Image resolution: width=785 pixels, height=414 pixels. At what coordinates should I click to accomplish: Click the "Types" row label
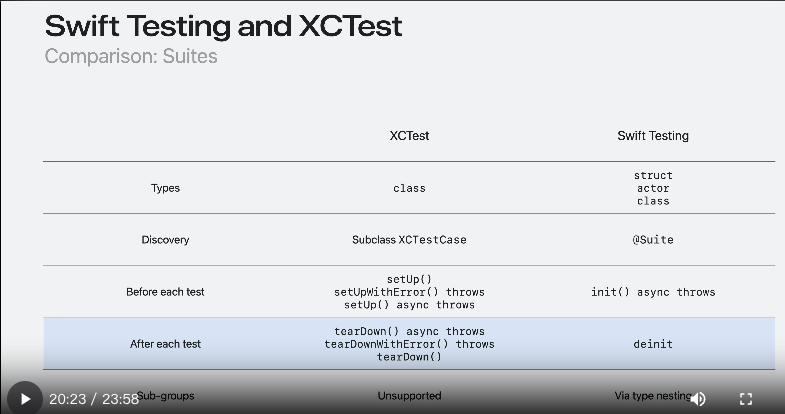pyautogui.click(x=166, y=188)
